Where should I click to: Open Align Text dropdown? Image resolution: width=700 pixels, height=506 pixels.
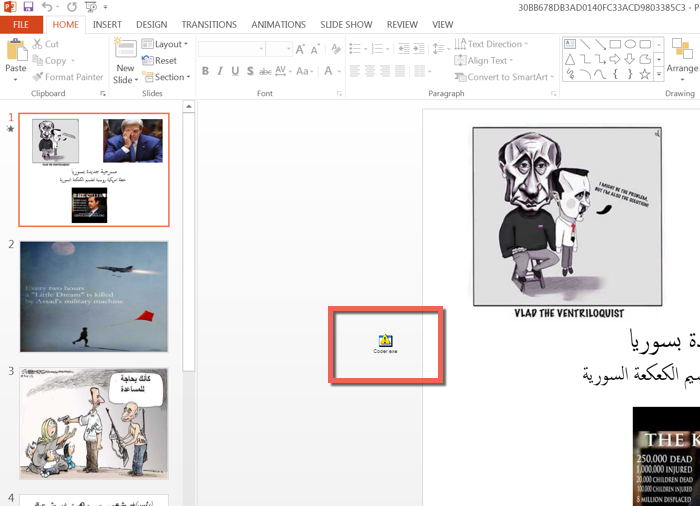point(483,60)
